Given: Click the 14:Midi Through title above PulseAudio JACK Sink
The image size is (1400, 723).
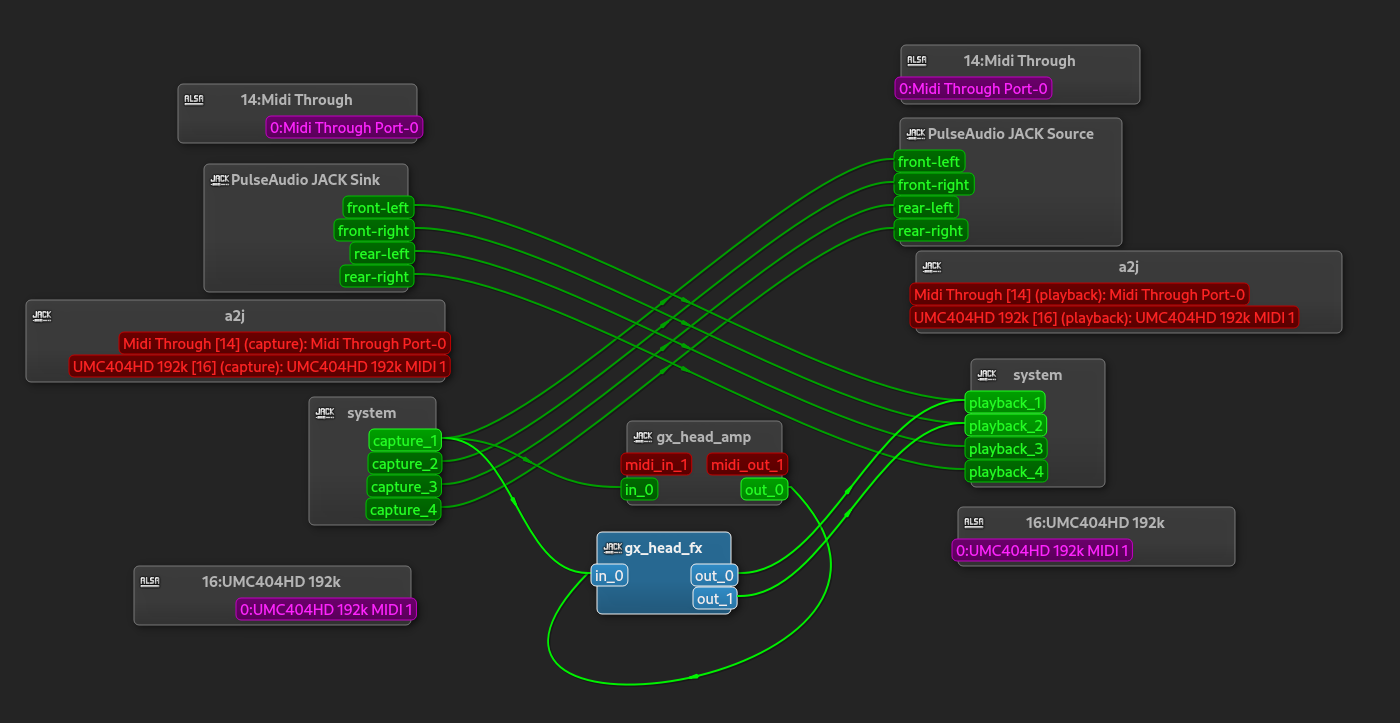Looking at the screenshot, I should click(x=297, y=100).
